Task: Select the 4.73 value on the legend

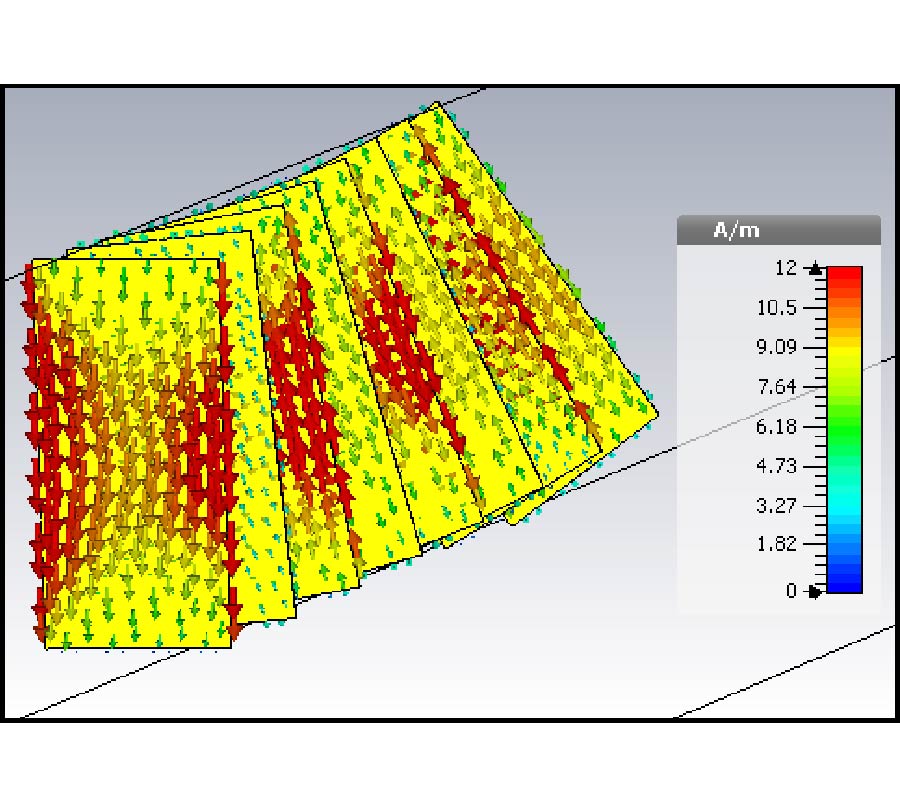Action: tap(777, 466)
